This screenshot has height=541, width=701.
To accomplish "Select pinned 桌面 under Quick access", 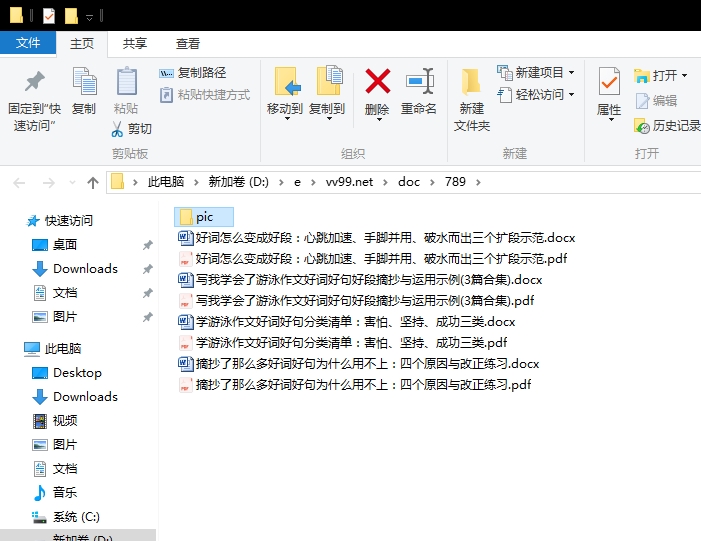I will [x=55, y=245].
